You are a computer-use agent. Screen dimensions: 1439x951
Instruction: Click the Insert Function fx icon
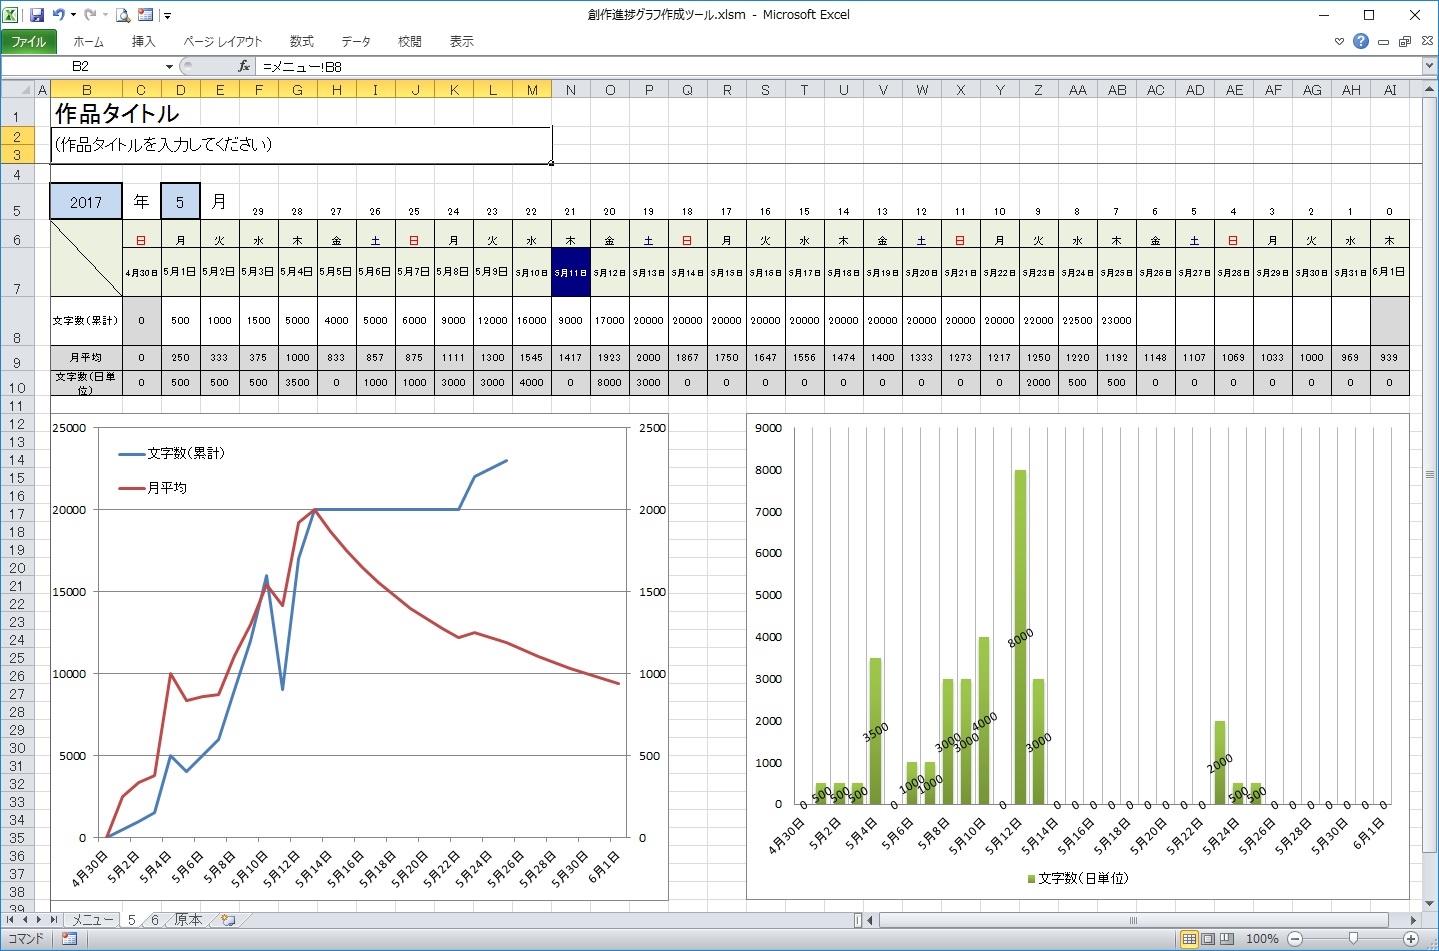tap(243, 66)
